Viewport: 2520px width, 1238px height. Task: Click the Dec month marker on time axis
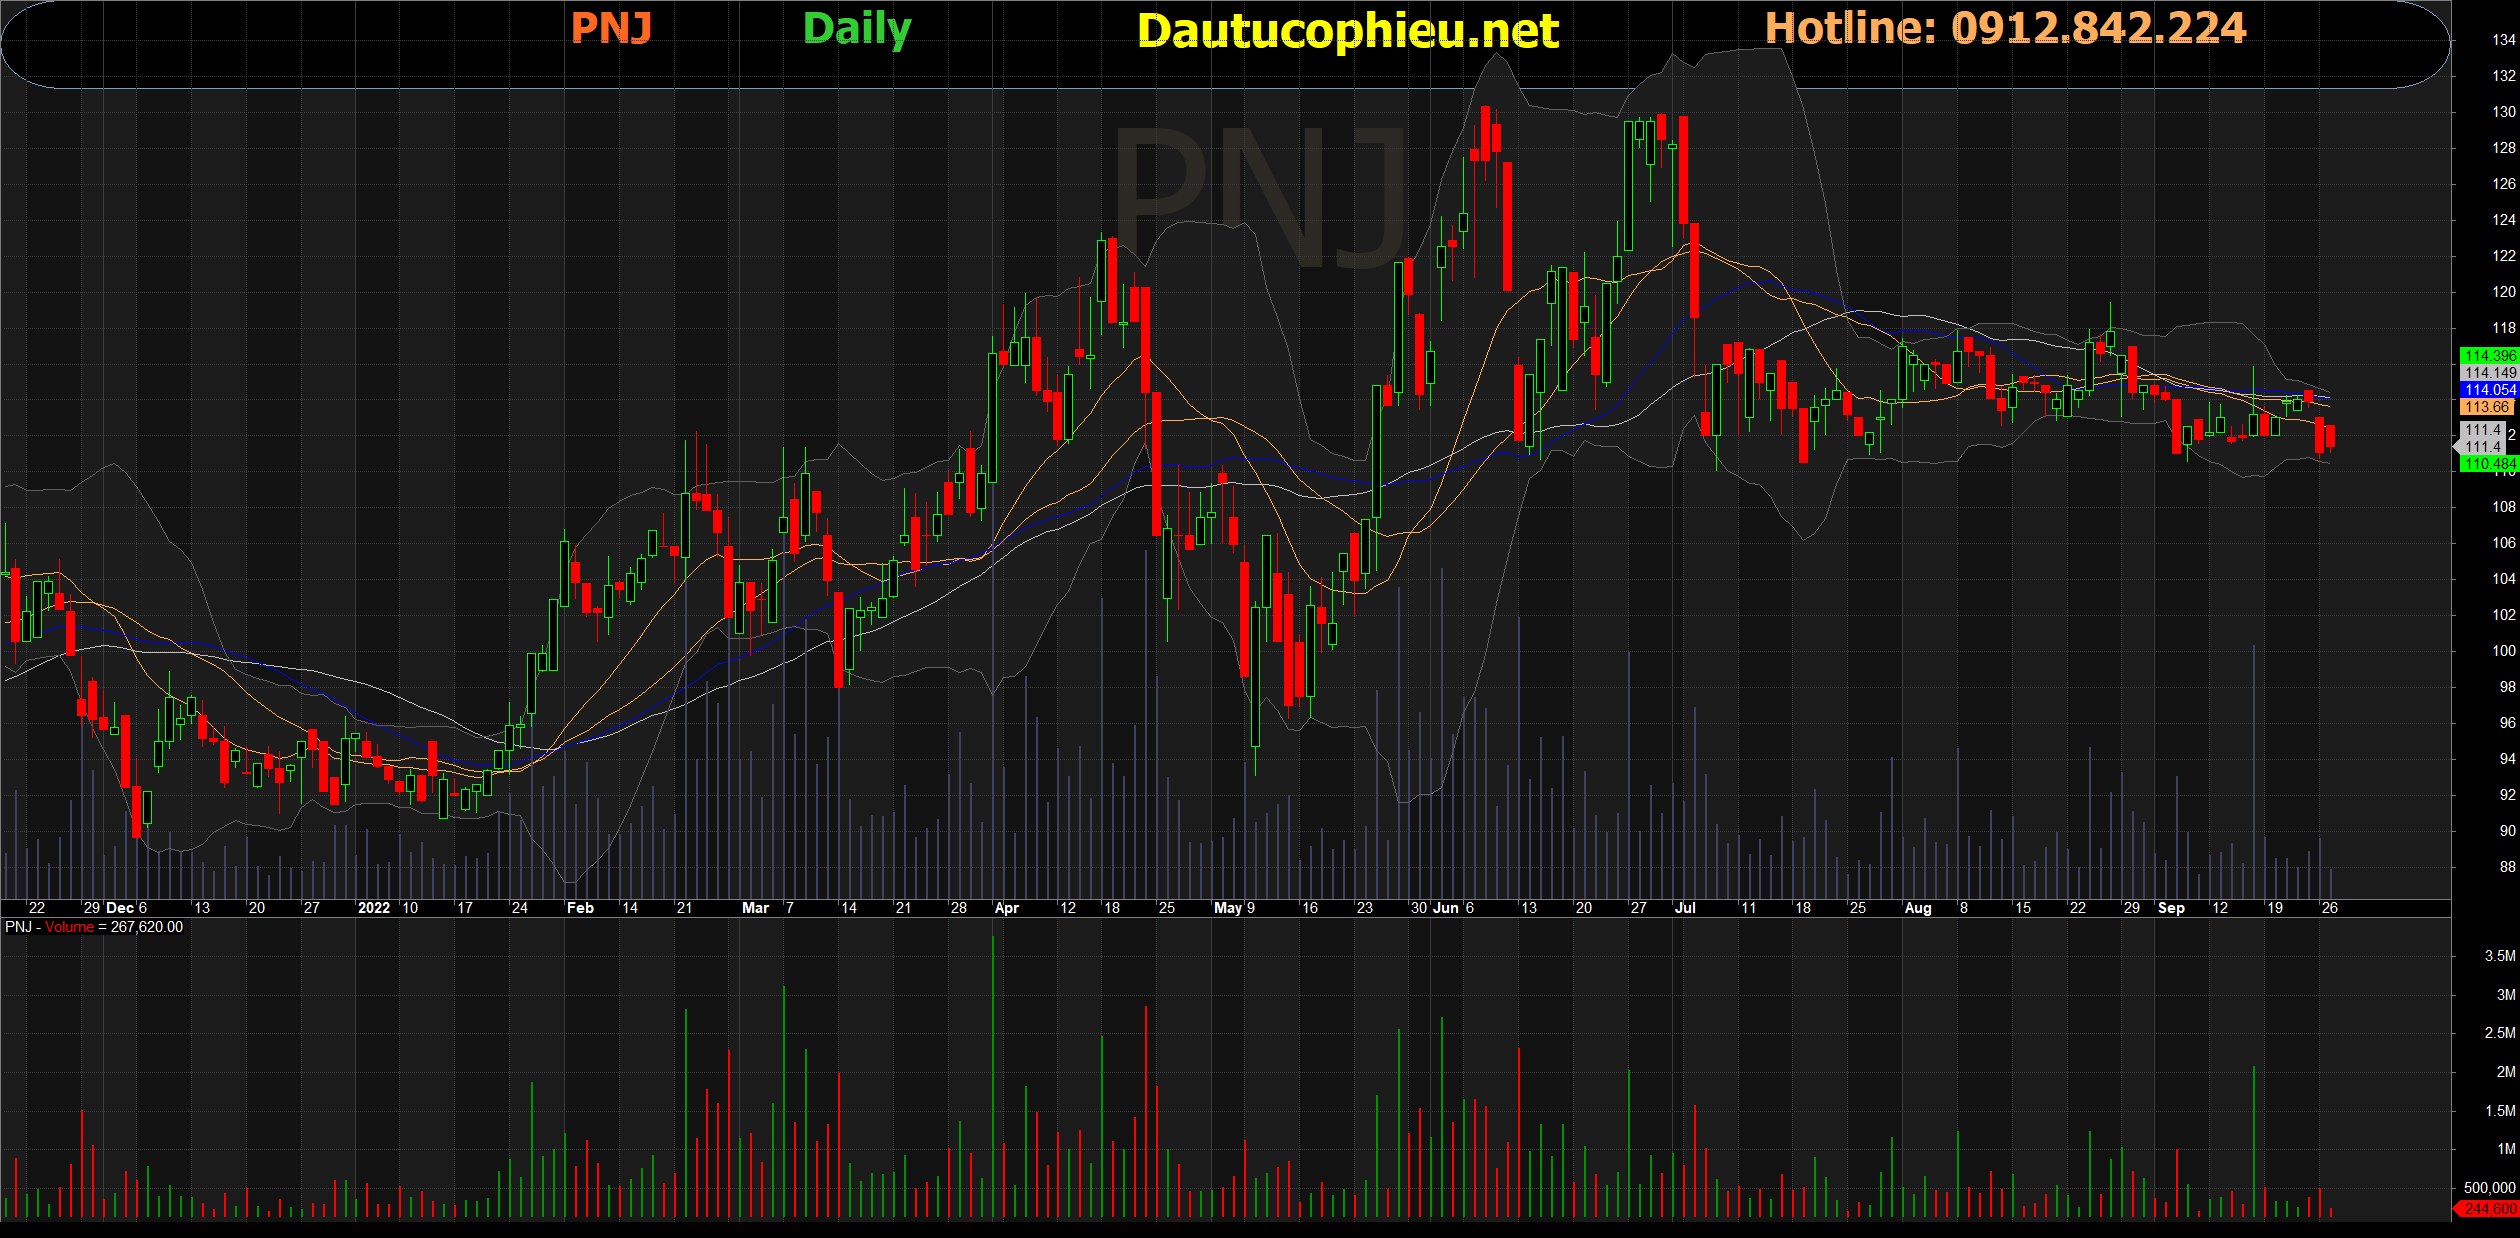click(120, 908)
